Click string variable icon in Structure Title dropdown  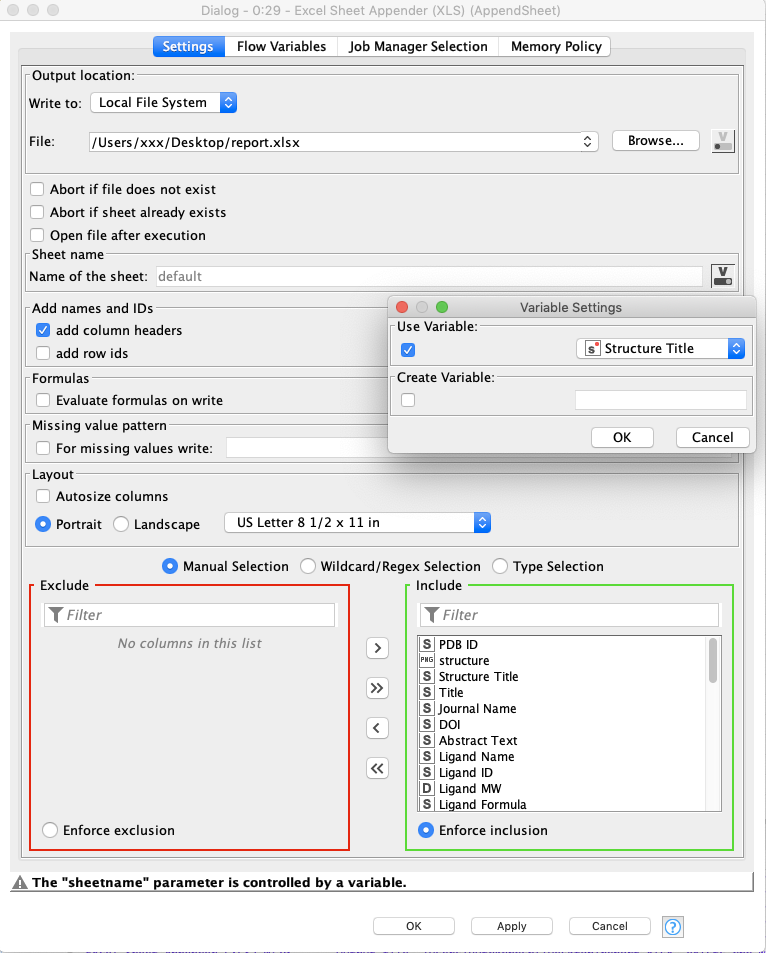click(x=592, y=348)
